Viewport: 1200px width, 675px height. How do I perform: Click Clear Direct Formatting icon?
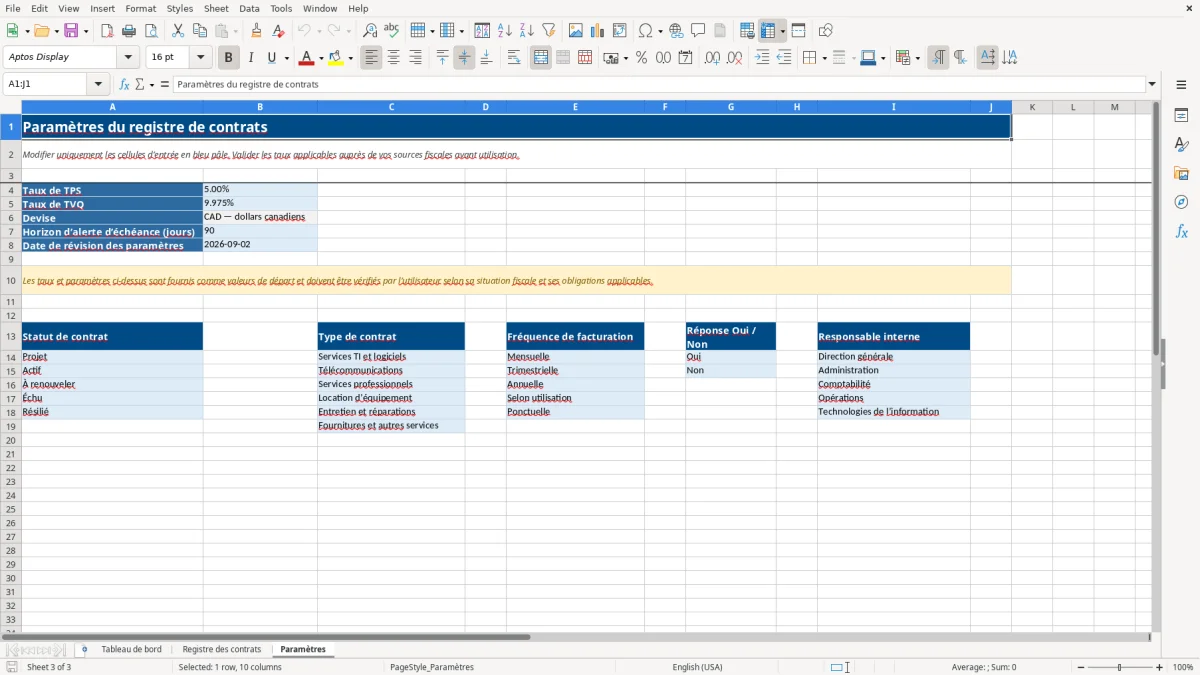coord(279,31)
